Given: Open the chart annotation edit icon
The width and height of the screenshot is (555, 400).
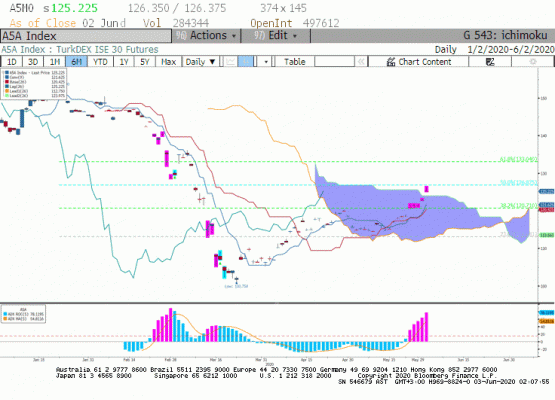Looking at the screenshot, I should 490,62.
